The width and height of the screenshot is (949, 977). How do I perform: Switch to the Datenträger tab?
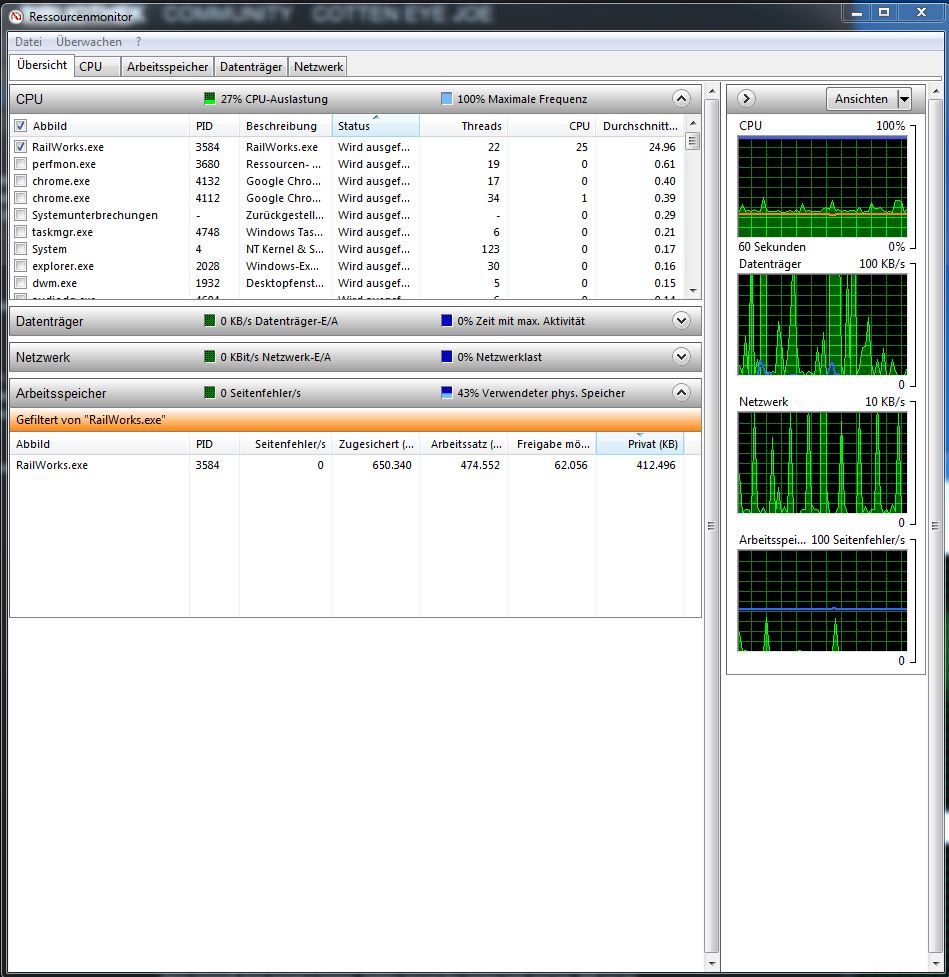(x=251, y=67)
